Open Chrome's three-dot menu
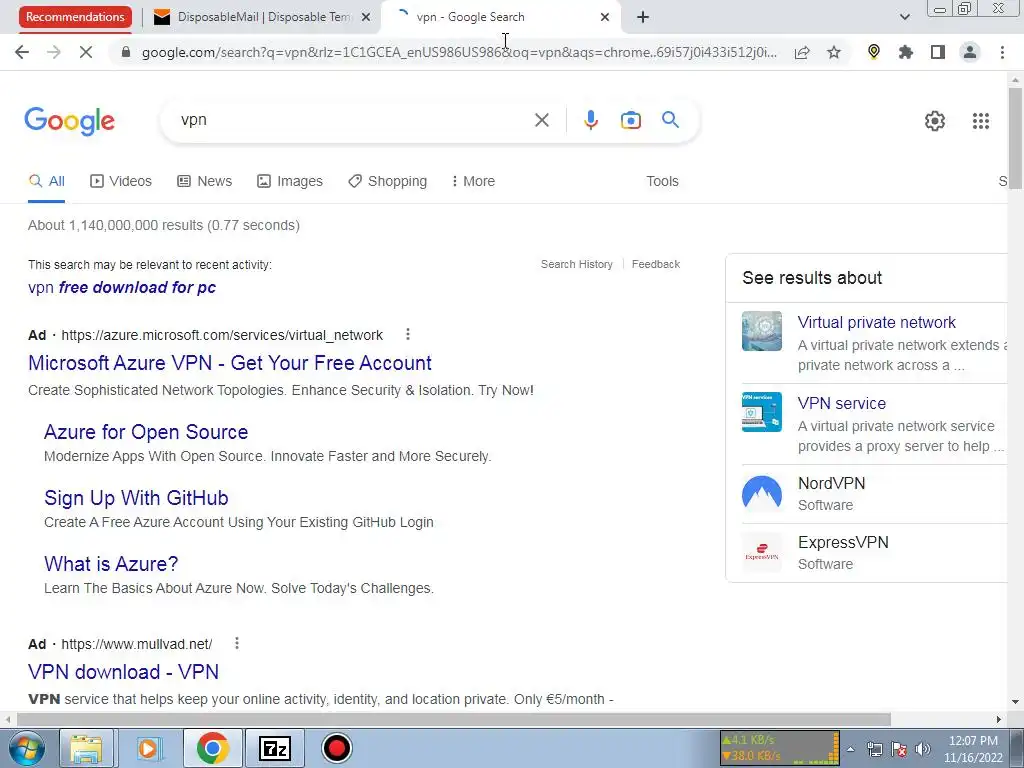Image resolution: width=1024 pixels, height=768 pixels. [x=1002, y=52]
